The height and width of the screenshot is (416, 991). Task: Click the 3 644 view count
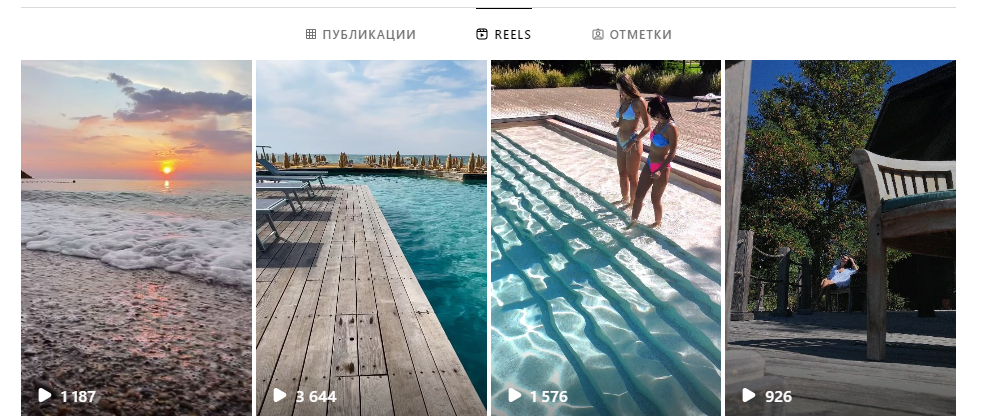pos(316,396)
